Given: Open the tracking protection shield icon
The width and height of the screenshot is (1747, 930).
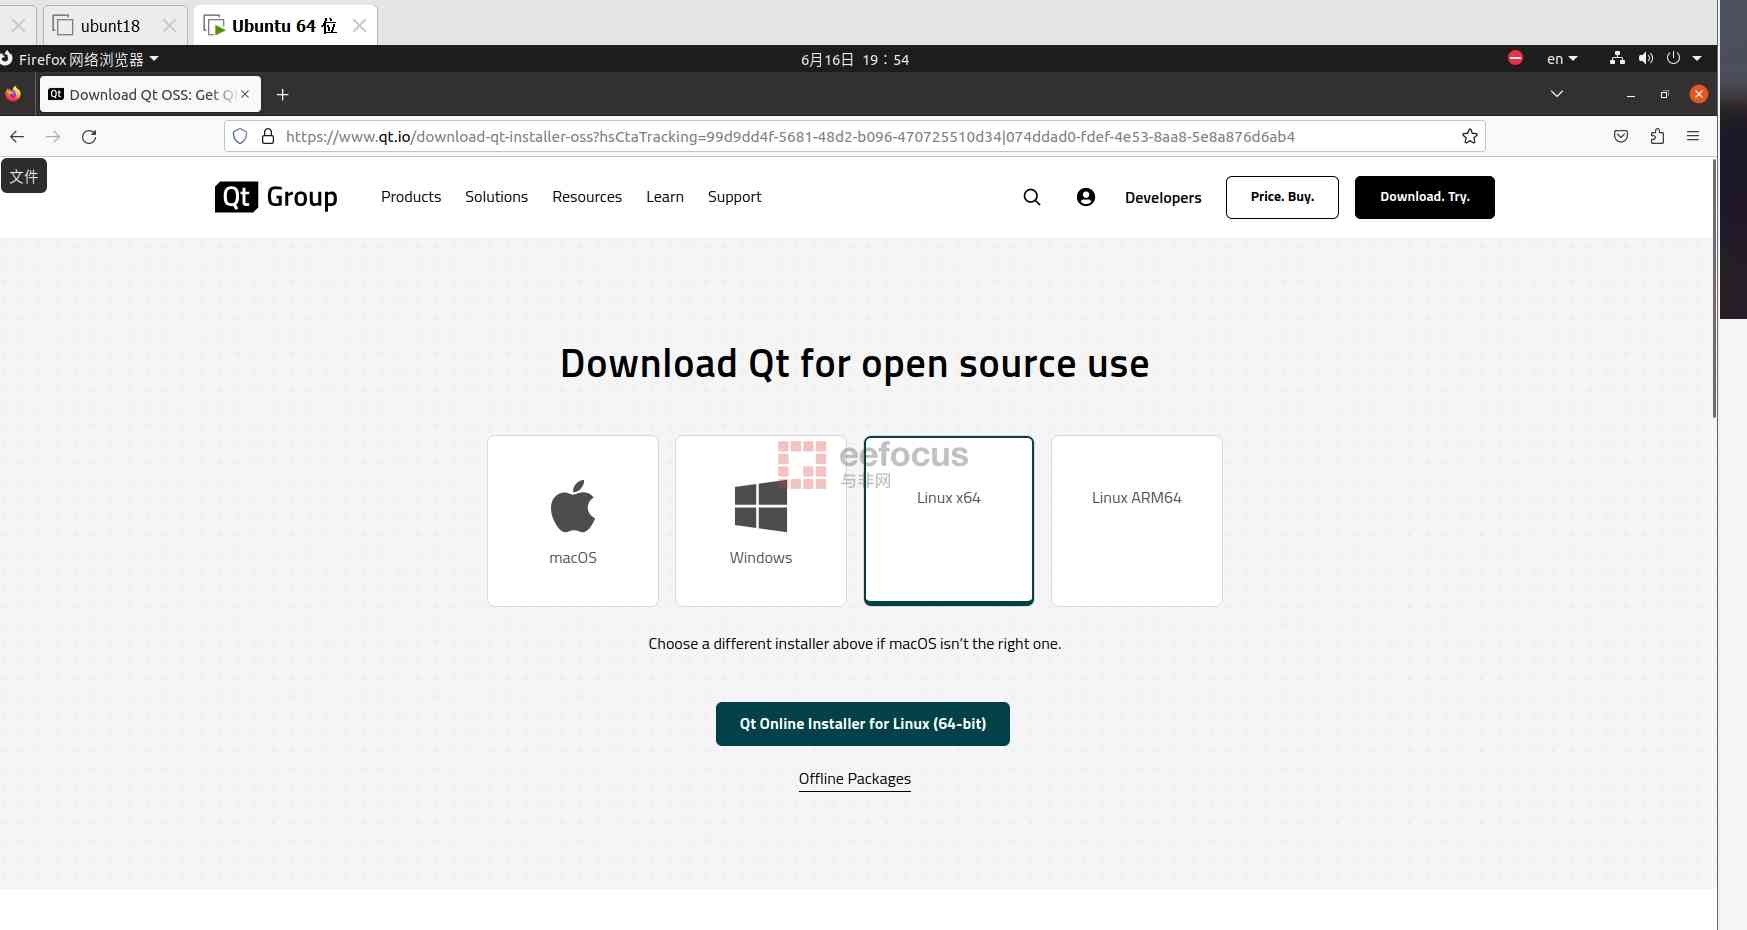Looking at the screenshot, I should 240,136.
